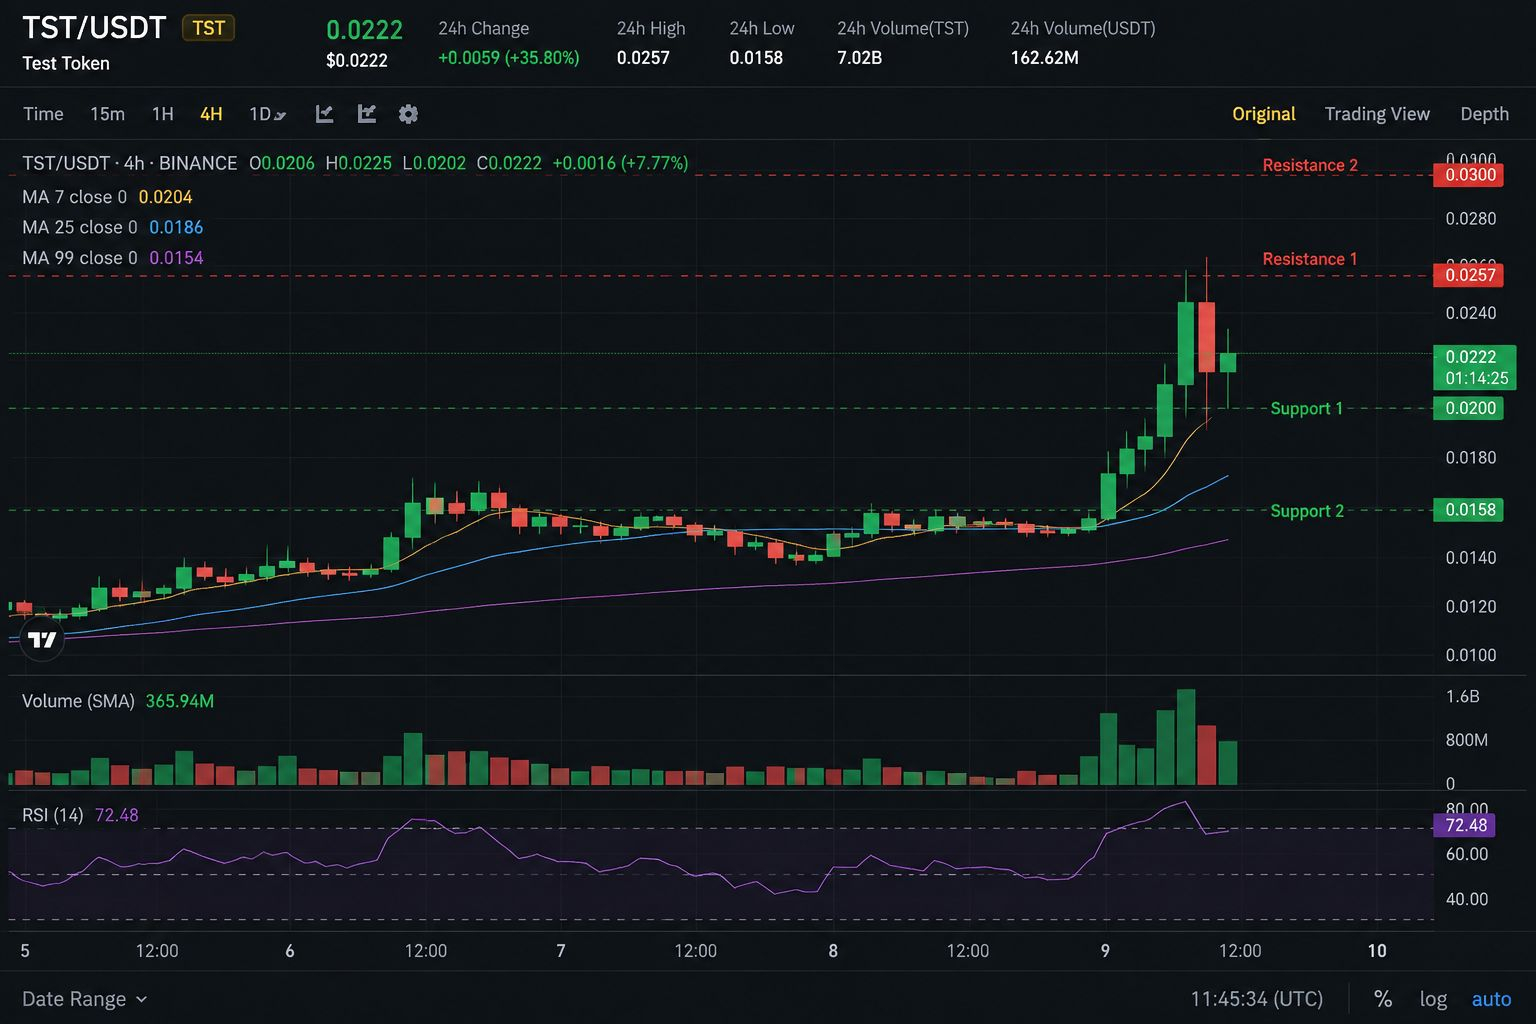The width and height of the screenshot is (1536, 1024).
Task: Click the TradingView logo badge
Action: click(42, 639)
